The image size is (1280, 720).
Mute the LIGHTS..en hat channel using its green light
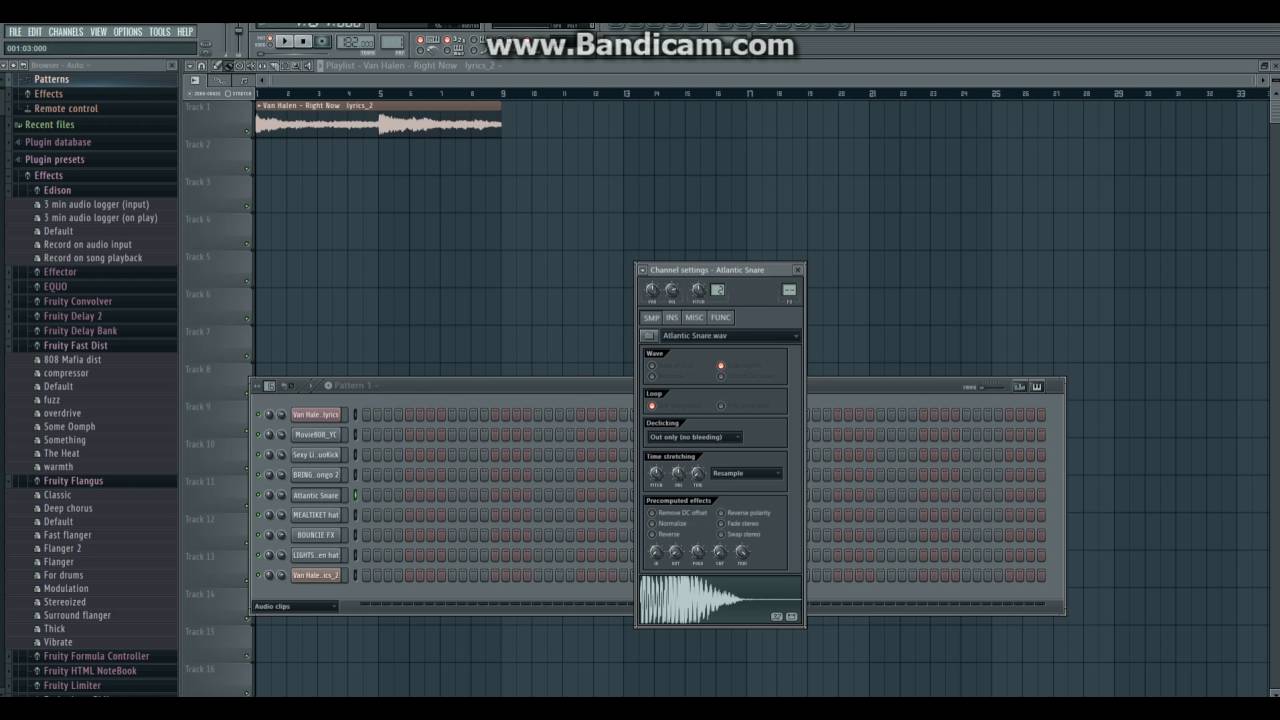tap(258, 555)
